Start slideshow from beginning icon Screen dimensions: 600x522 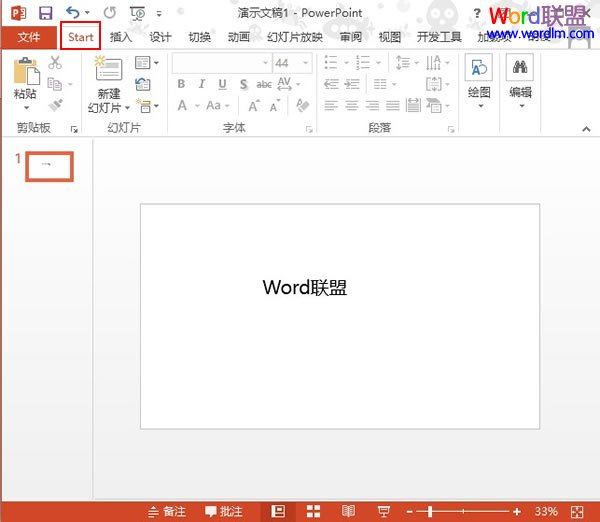click(x=137, y=13)
